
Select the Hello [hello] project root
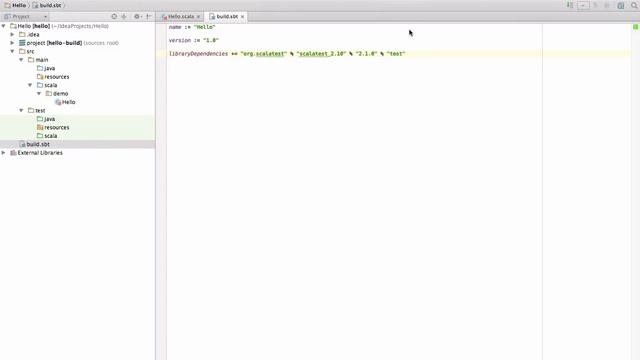point(59,26)
